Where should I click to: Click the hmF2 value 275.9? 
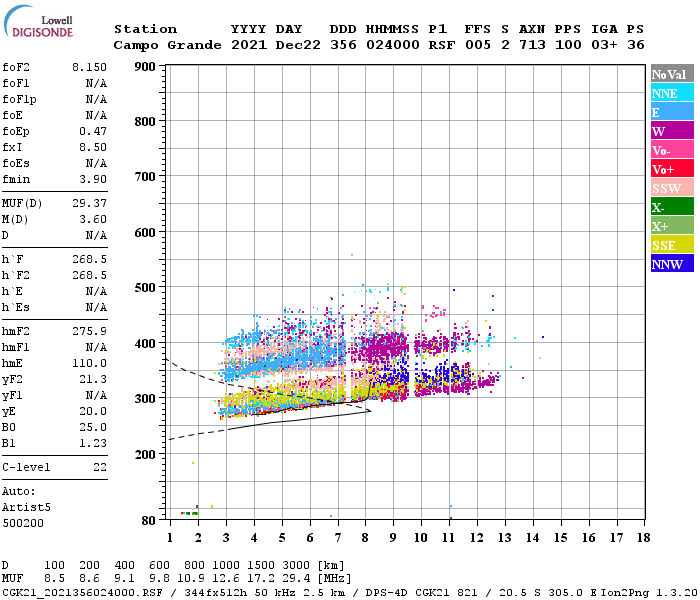(x=89, y=331)
